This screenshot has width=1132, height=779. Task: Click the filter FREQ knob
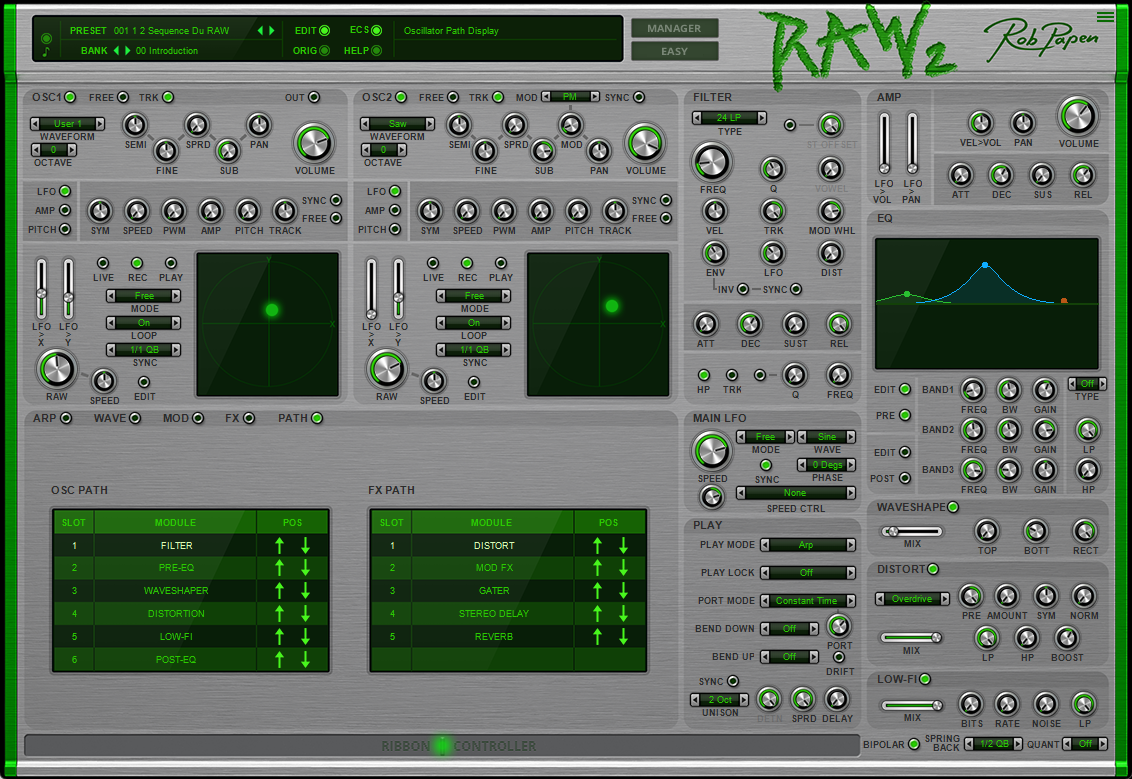click(x=712, y=161)
